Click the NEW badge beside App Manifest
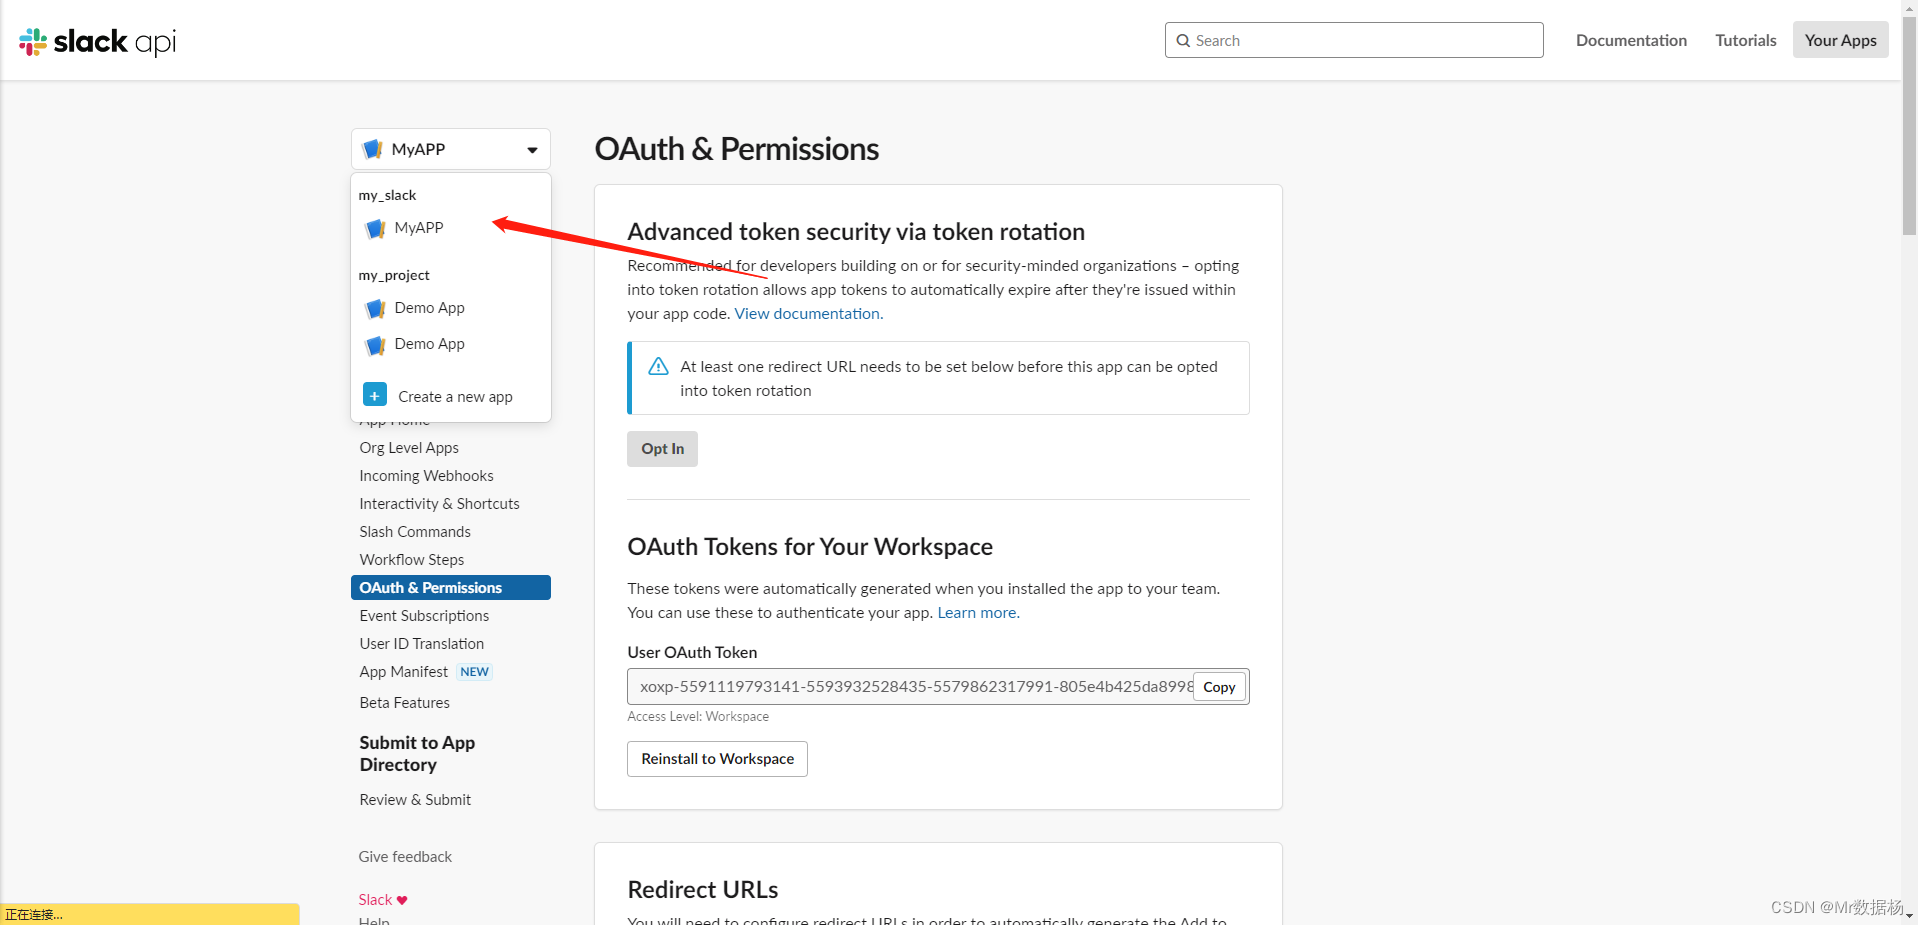Image resolution: width=1918 pixels, height=925 pixels. coord(475,672)
